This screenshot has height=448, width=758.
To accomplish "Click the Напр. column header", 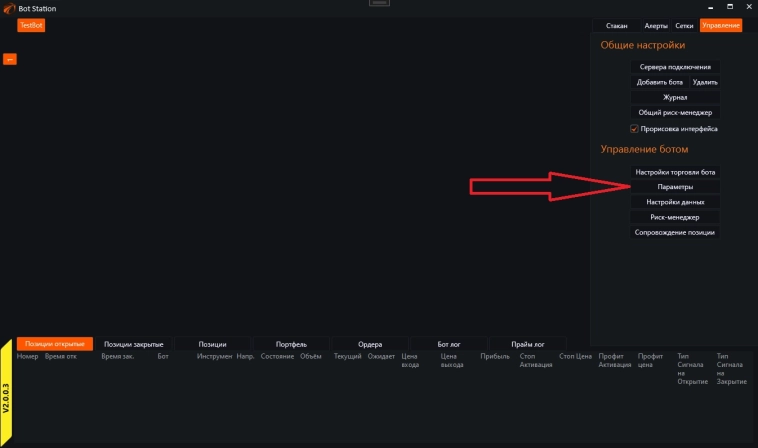I will pos(246,356).
